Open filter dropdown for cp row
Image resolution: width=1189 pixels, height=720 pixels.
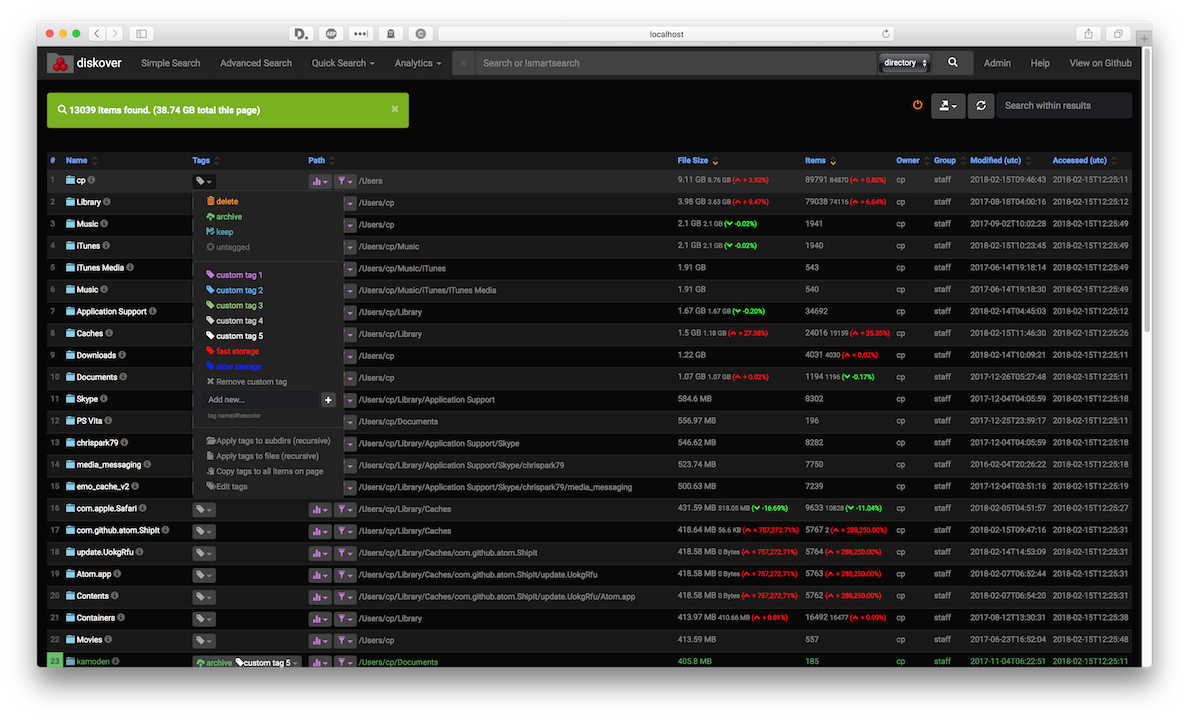pos(345,181)
